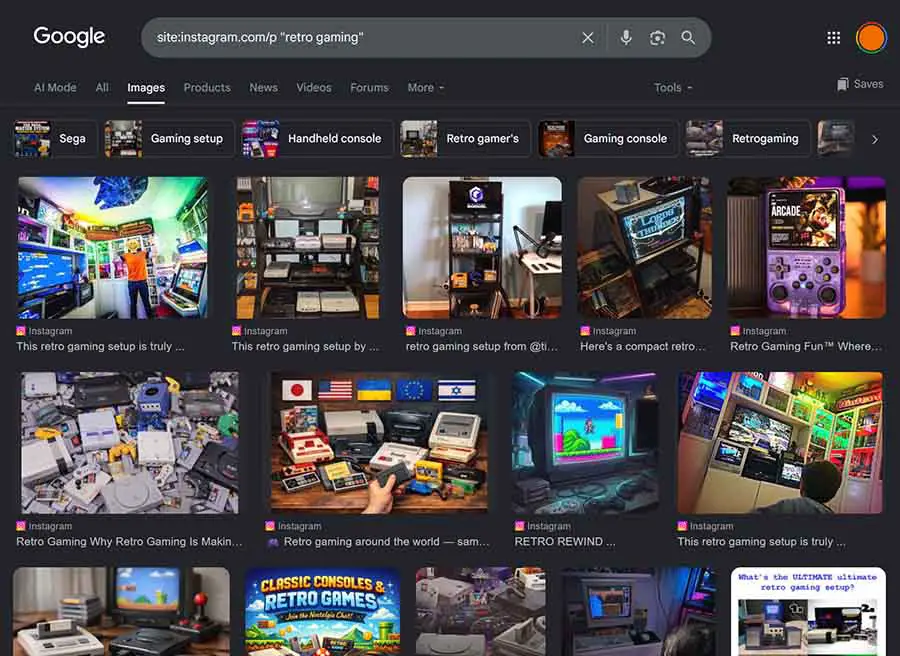Open the purple ARCADE handheld thumbnail
Viewport: 900px width, 656px height.
click(806, 247)
